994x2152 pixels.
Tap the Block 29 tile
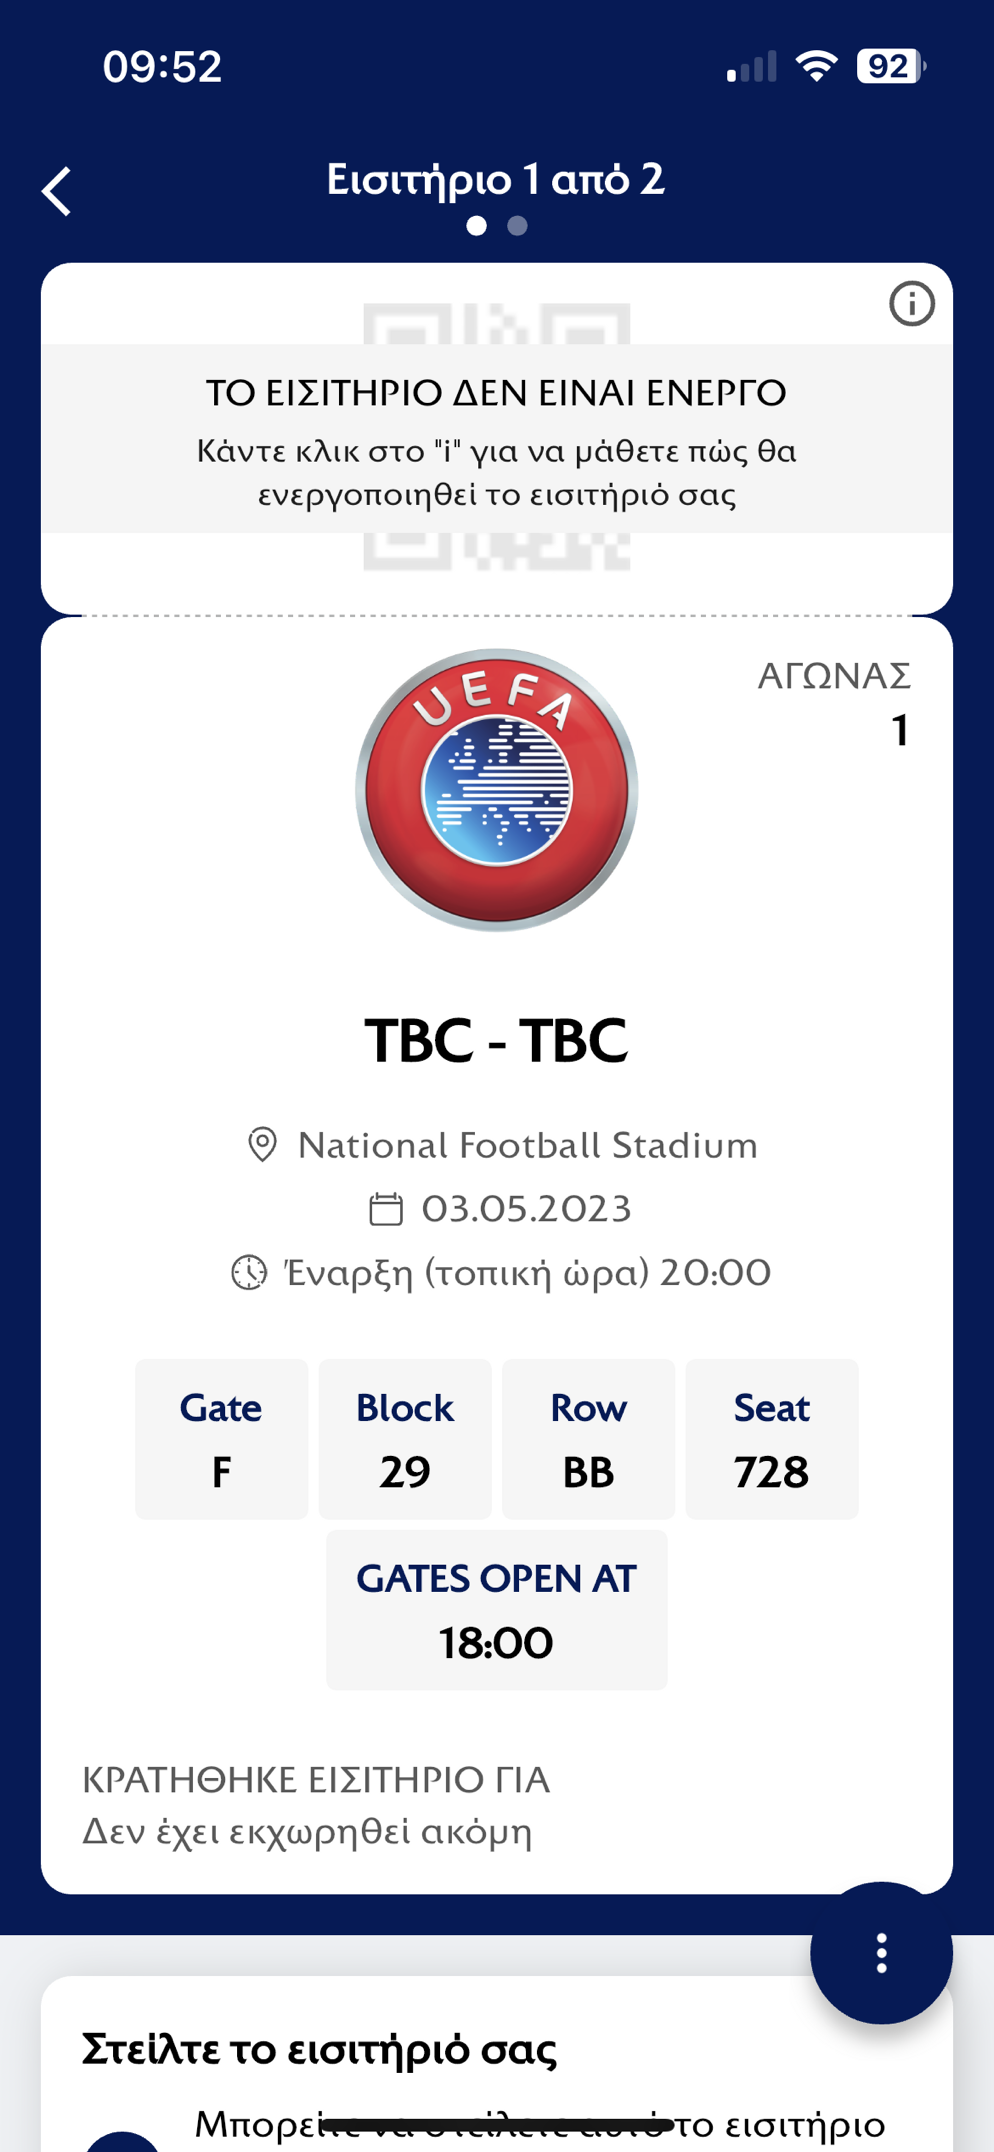[405, 1439]
